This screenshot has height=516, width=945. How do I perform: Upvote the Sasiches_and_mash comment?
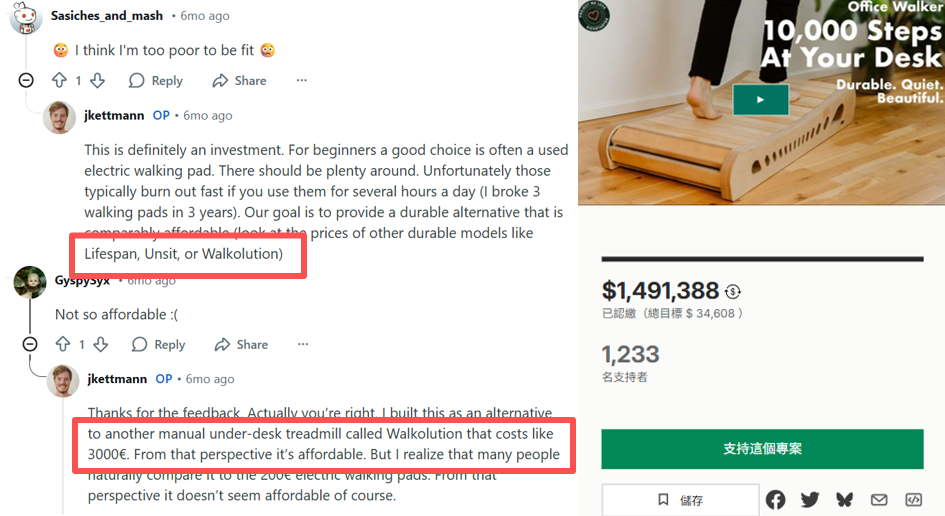(59, 81)
